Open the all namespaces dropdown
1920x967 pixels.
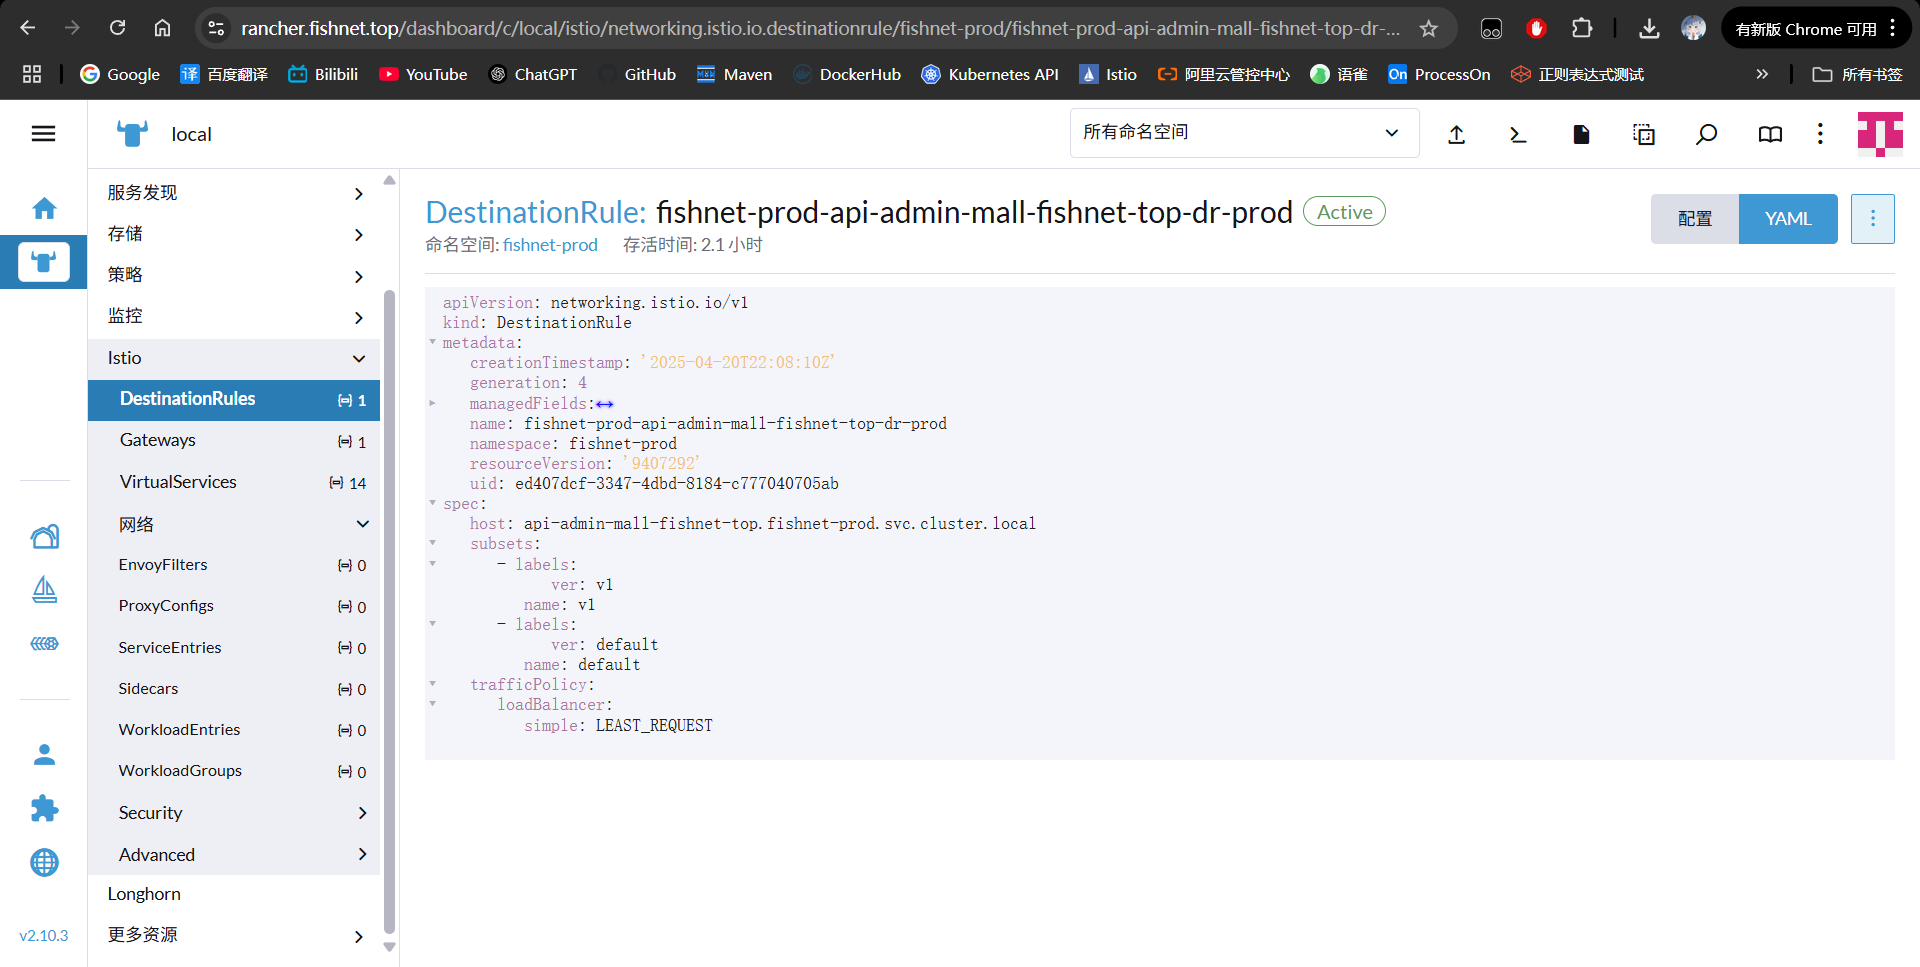pos(1244,133)
